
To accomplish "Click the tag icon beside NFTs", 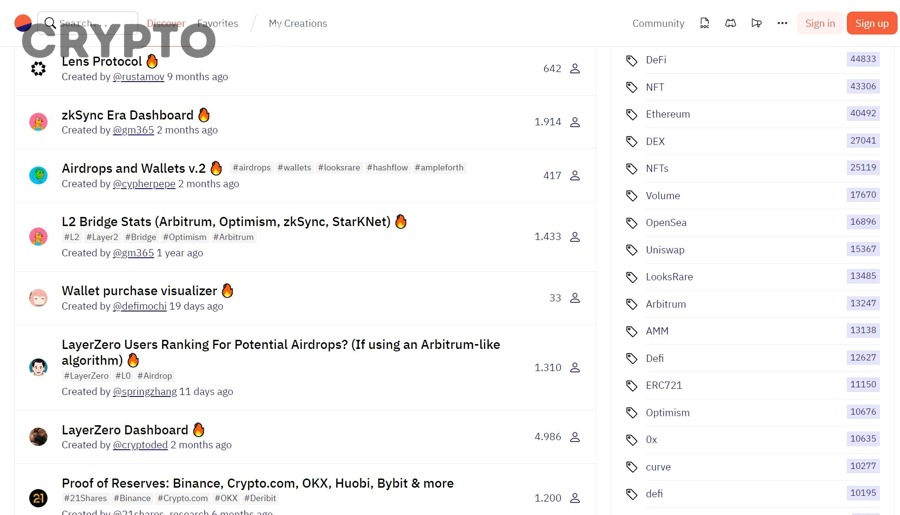I will (631, 169).
